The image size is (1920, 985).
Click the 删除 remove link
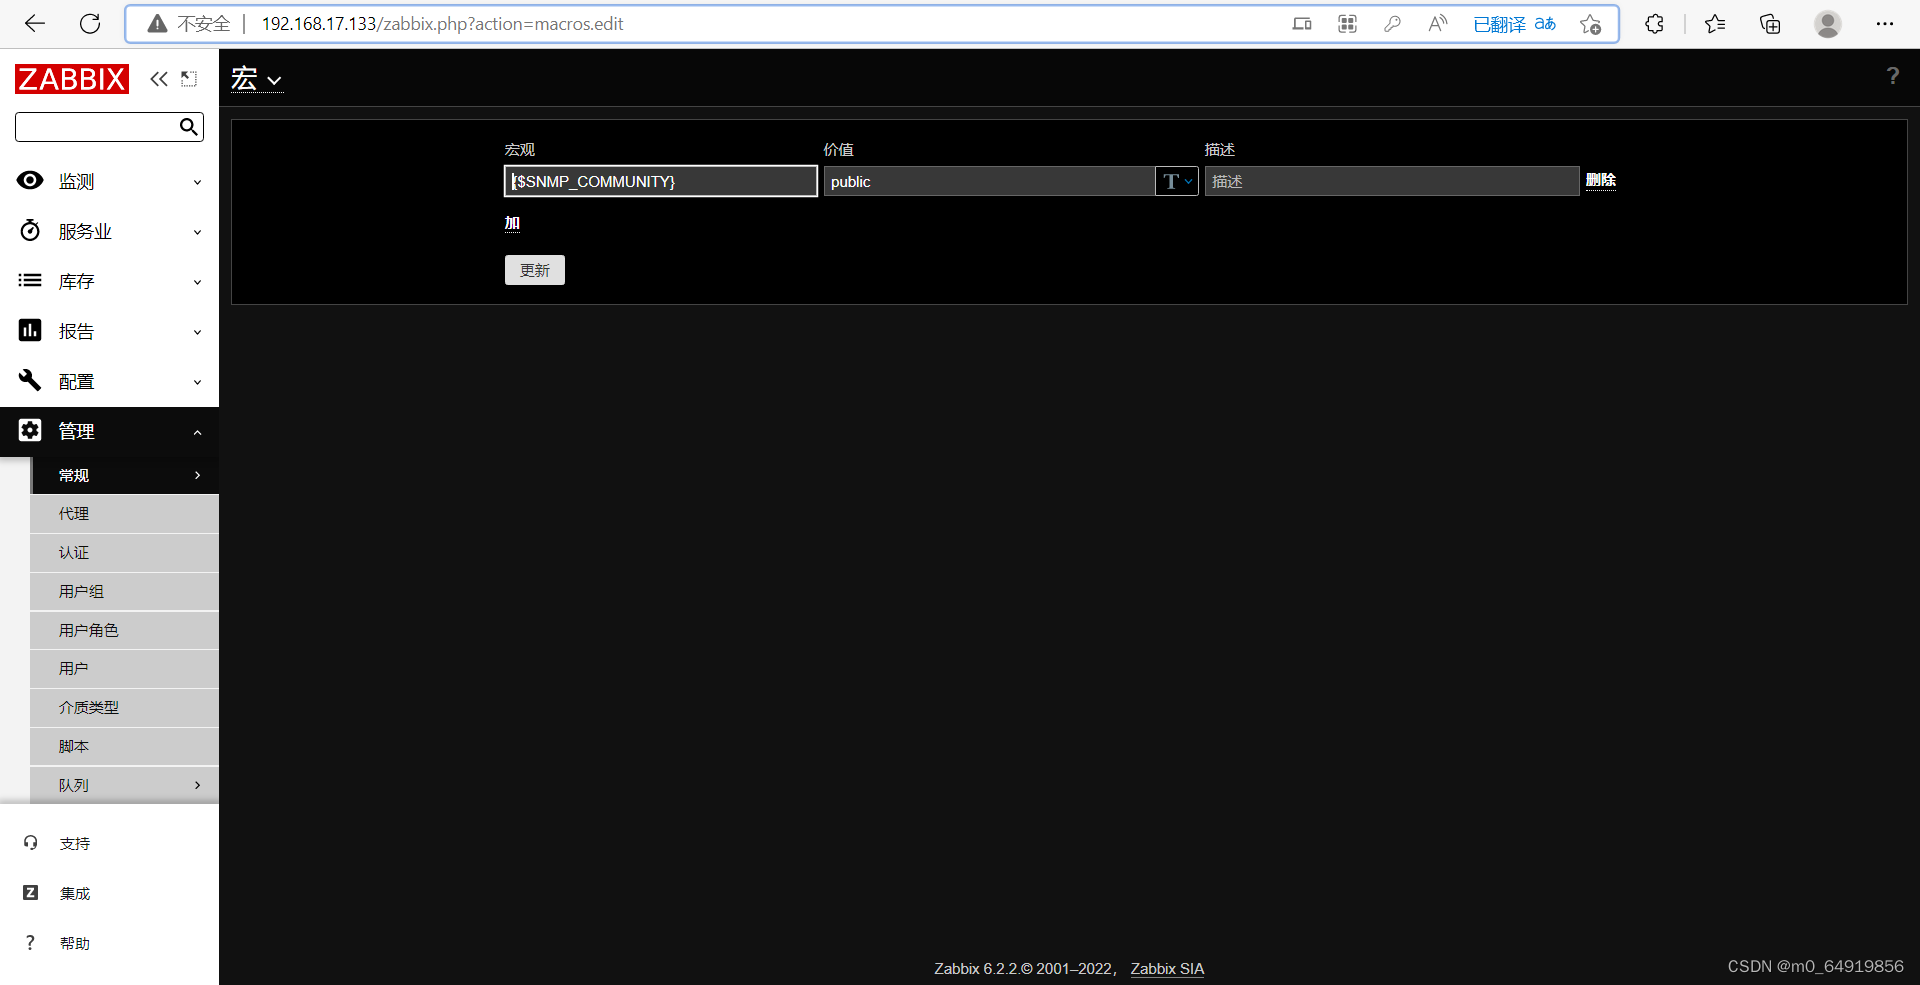1601,180
